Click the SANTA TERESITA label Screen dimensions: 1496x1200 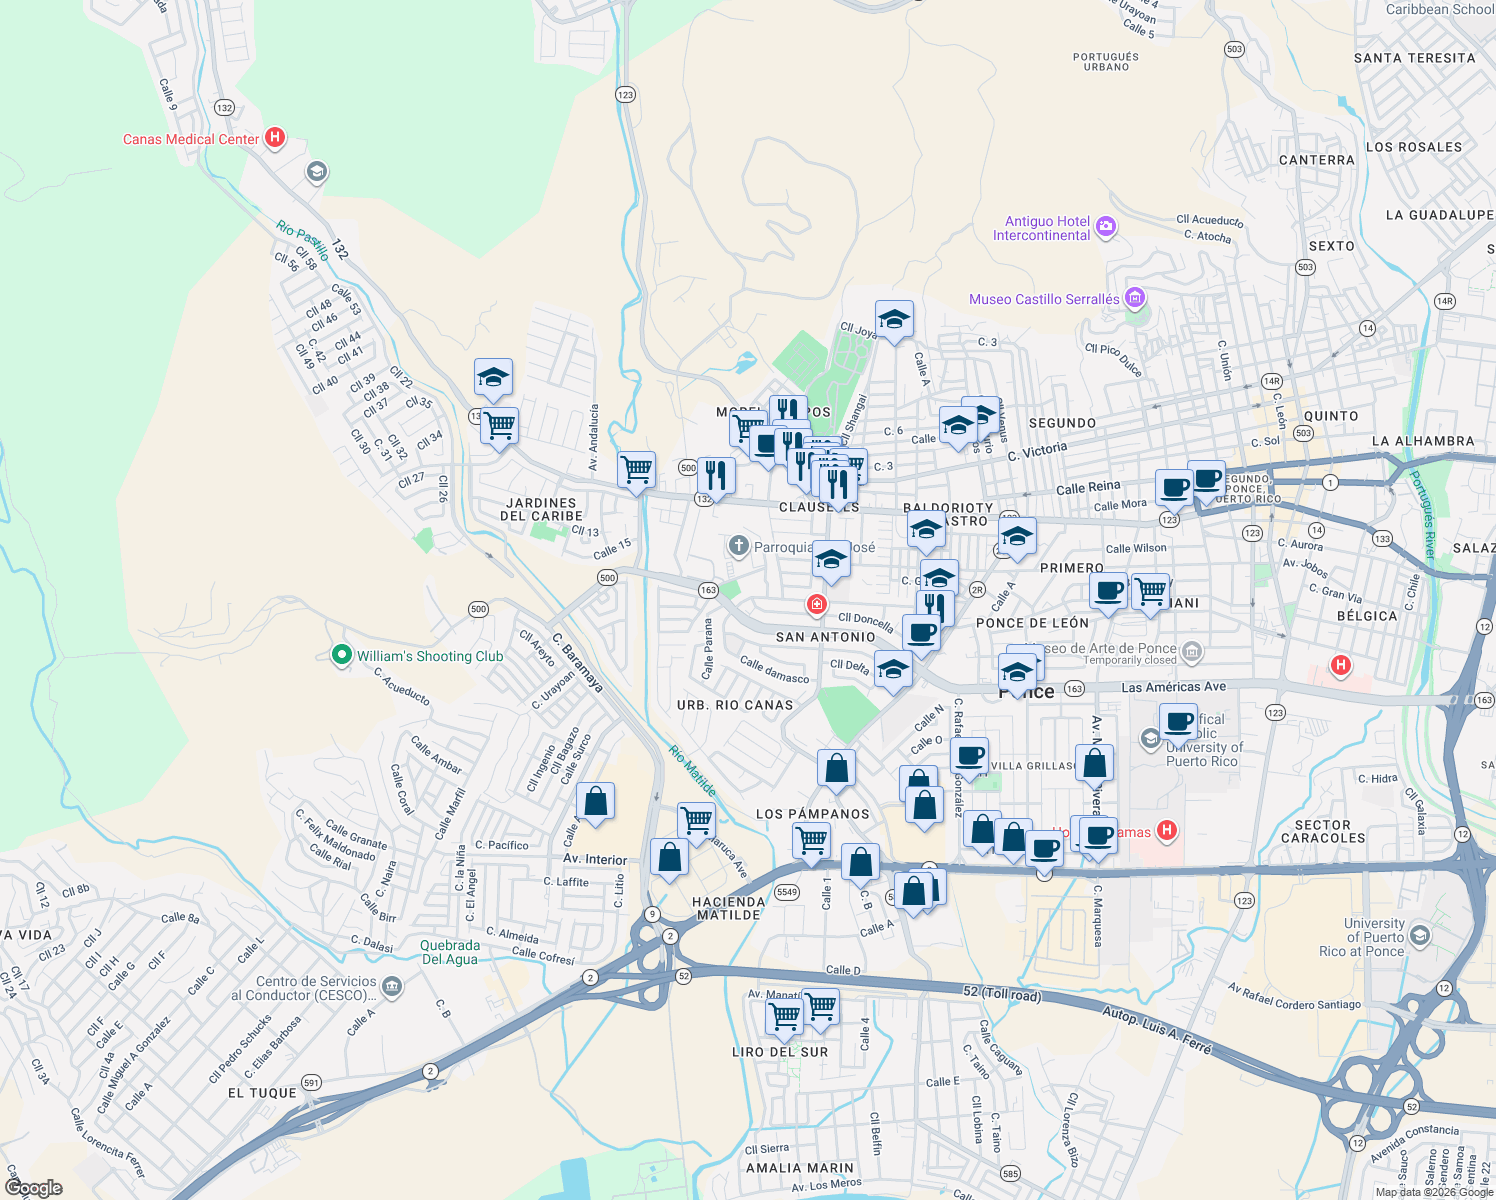(x=1414, y=58)
